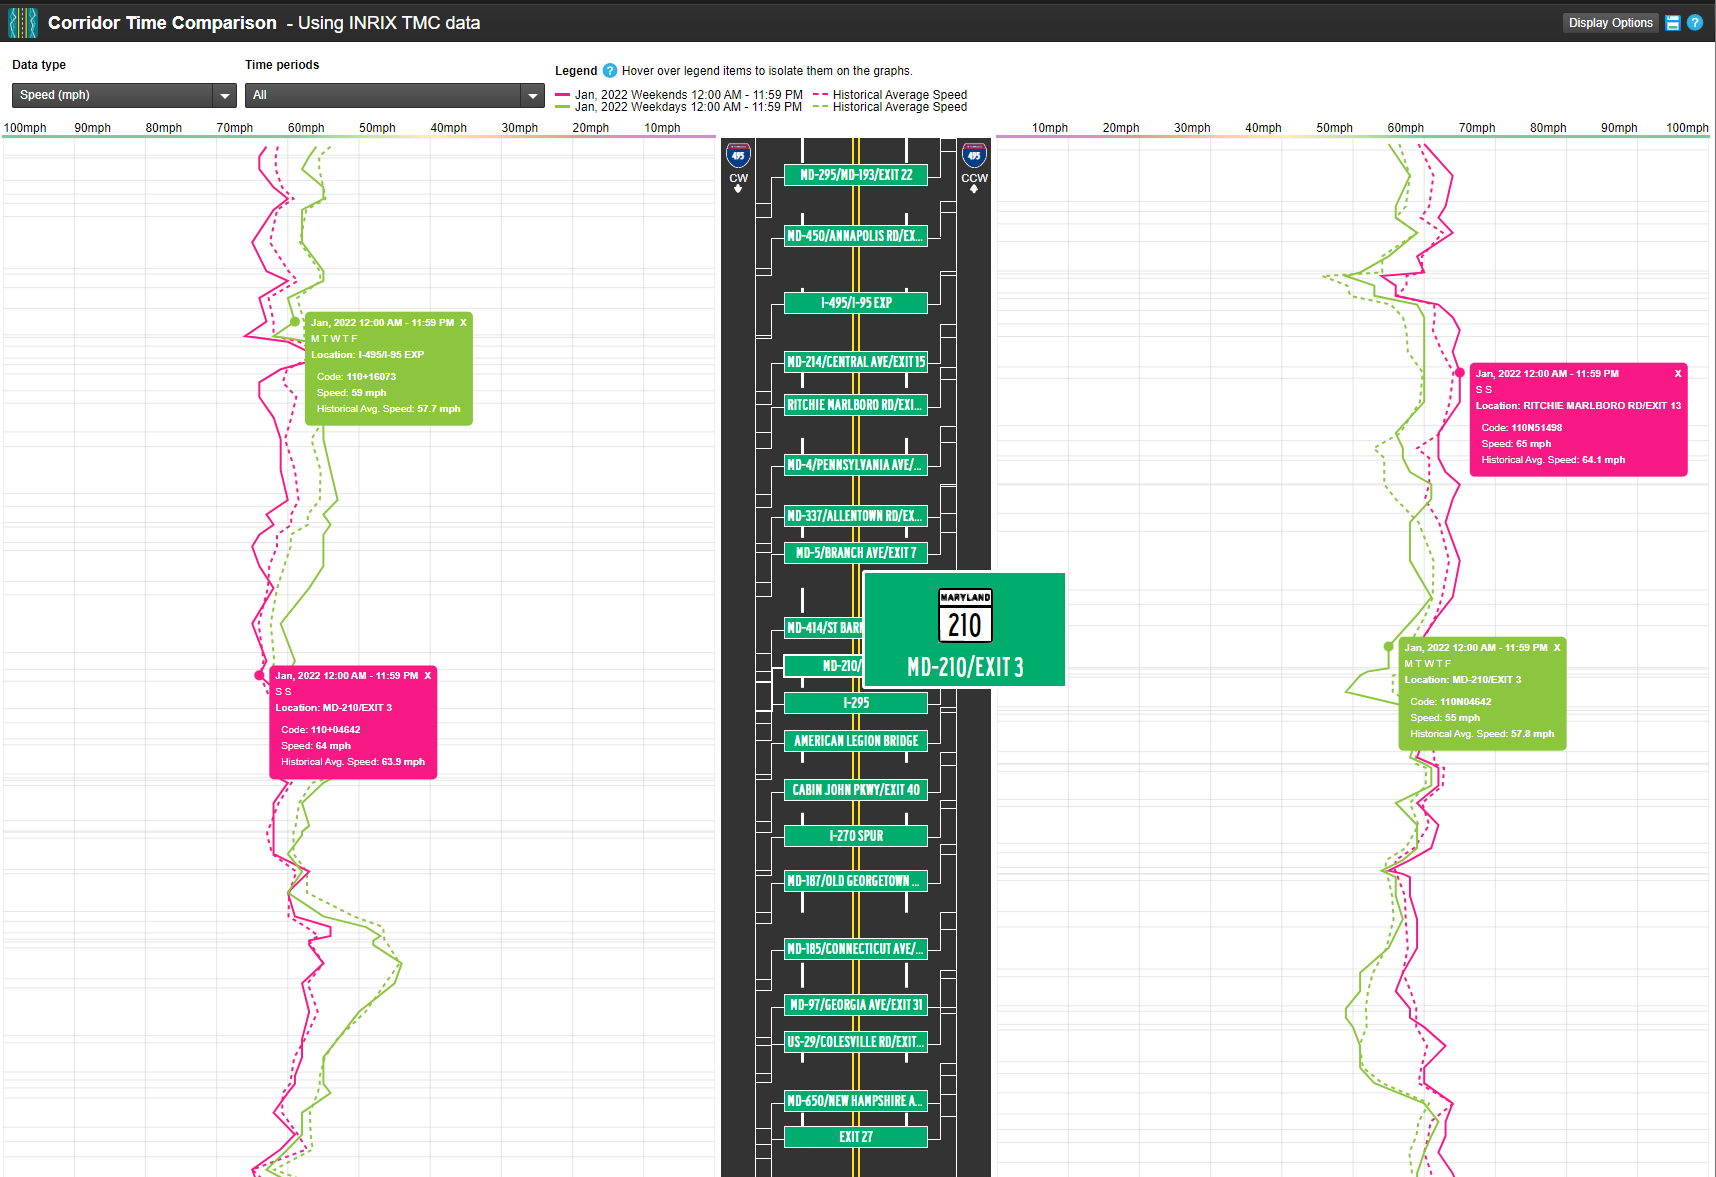Toggle the Jan 2022 Weekends legend item

pos(688,94)
